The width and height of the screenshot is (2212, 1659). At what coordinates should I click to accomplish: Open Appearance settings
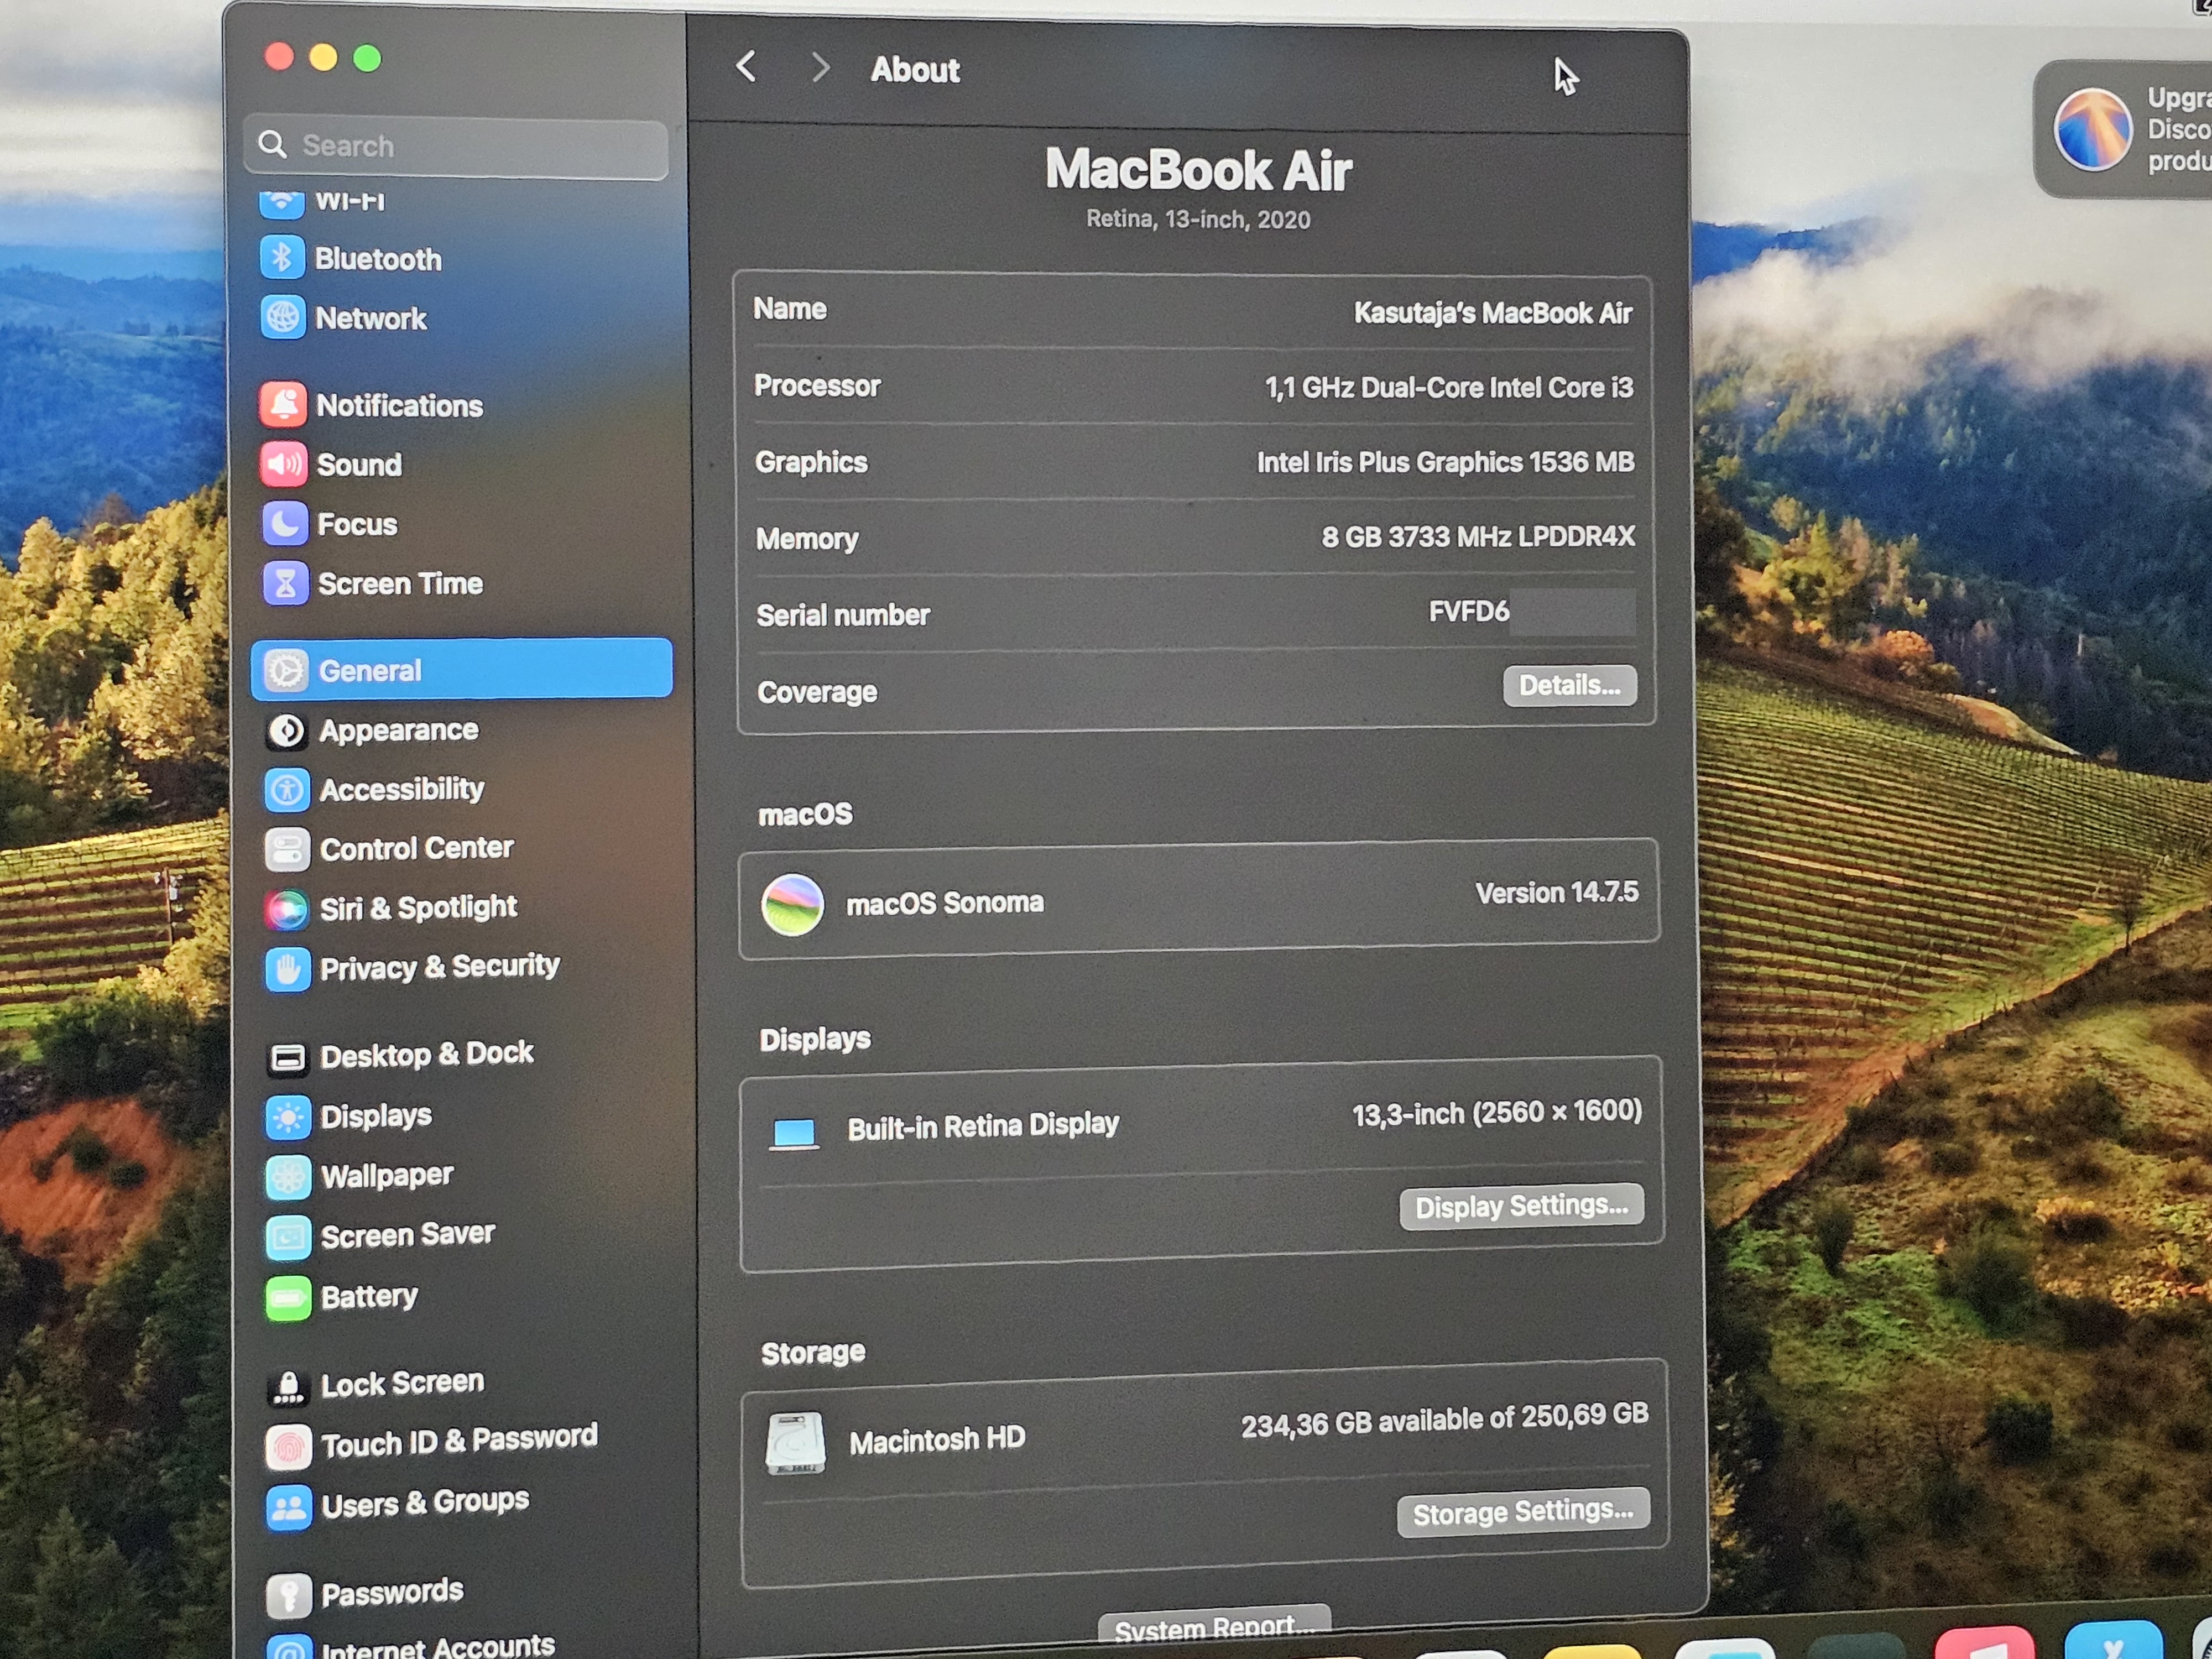373,731
